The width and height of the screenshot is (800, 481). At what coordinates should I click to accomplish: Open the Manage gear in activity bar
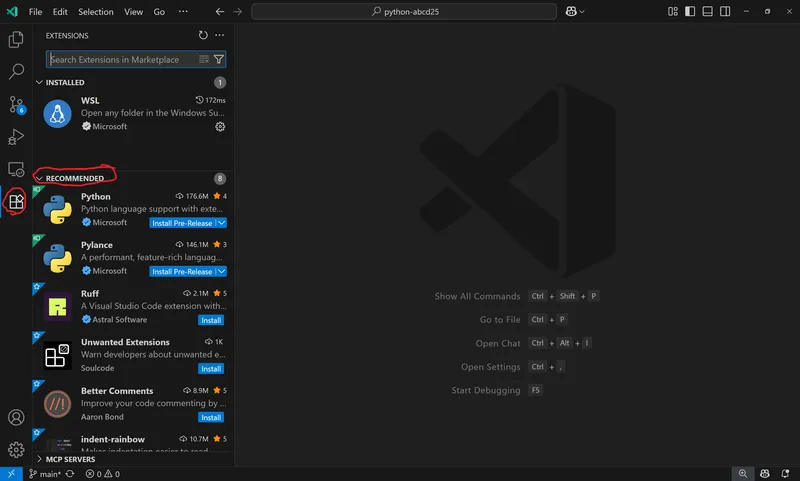[x=16, y=449]
